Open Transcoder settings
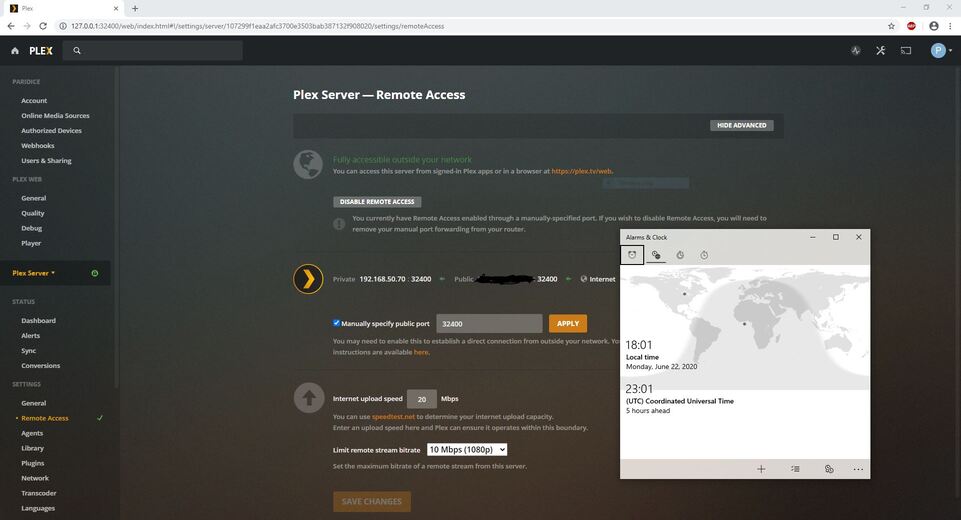The width and height of the screenshot is (961, 520). pyautogui.click(x=39, y=493)
